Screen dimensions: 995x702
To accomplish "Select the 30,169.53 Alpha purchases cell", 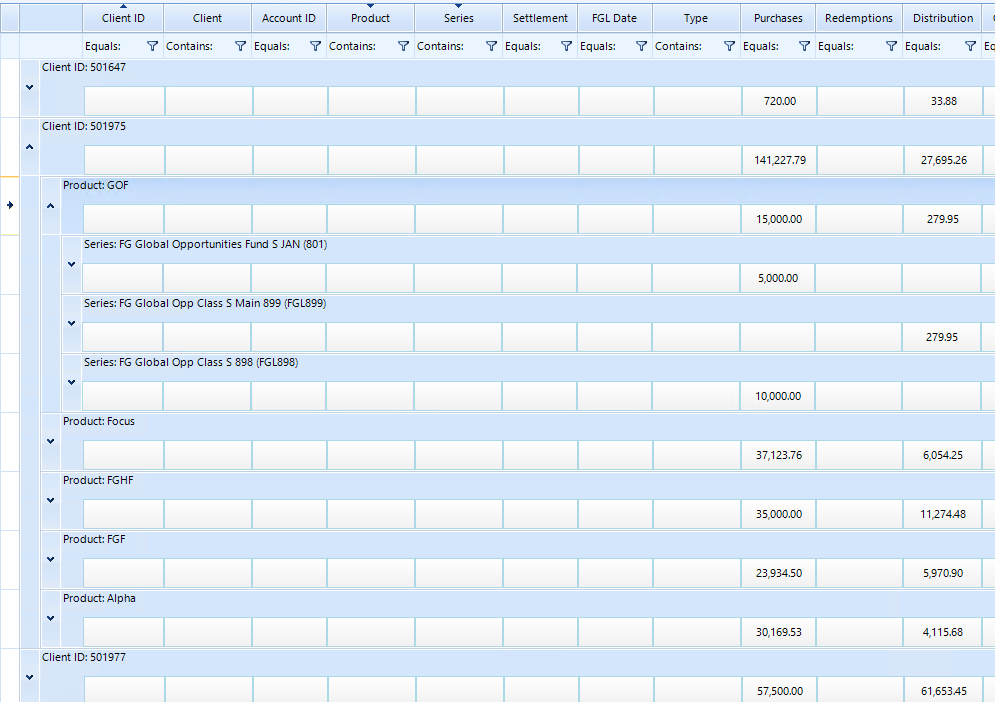I will (x=778, y=632).
